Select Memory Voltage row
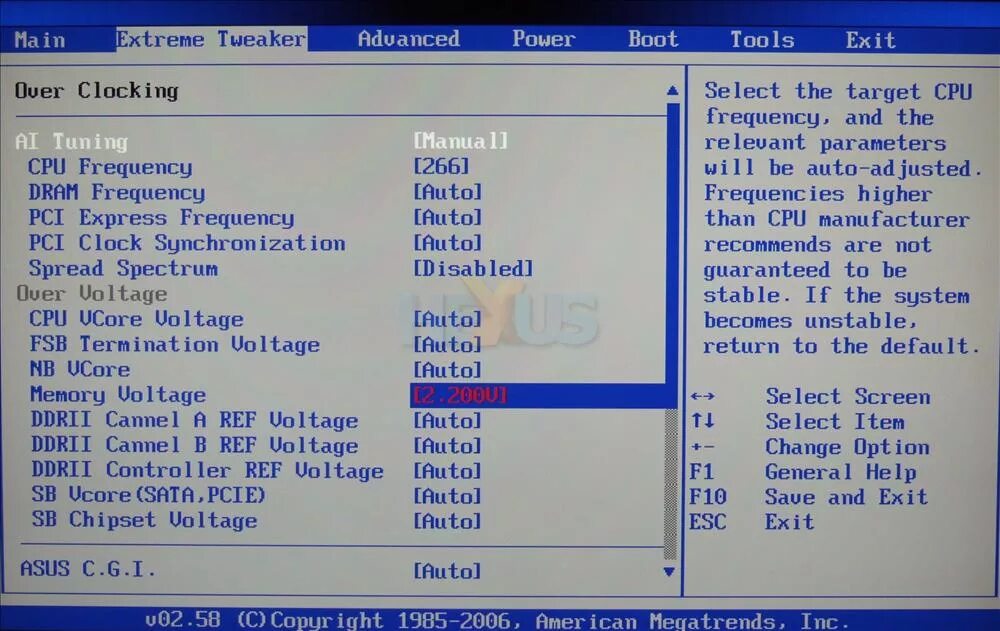The image size is (1000, 631). 118,395
